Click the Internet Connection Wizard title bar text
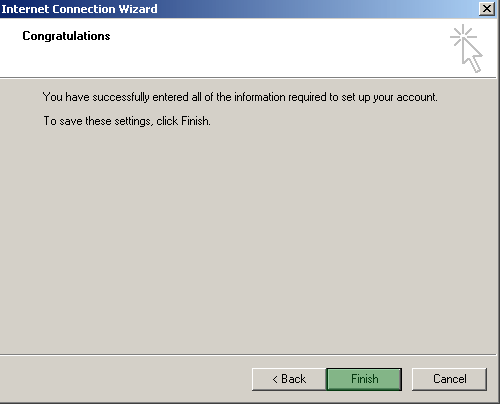Image resolution: width=500 pixels, height=404 pixels. (79, 9)
